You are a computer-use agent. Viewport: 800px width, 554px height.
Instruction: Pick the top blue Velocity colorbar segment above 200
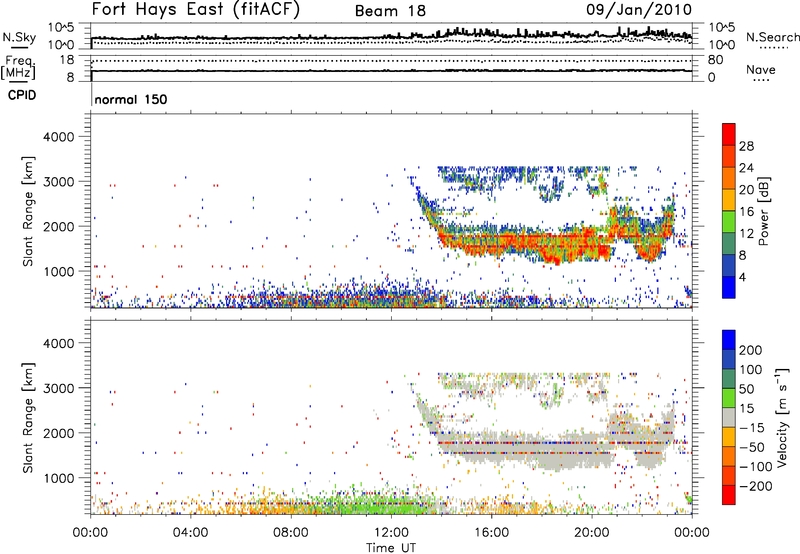(729, 340)
